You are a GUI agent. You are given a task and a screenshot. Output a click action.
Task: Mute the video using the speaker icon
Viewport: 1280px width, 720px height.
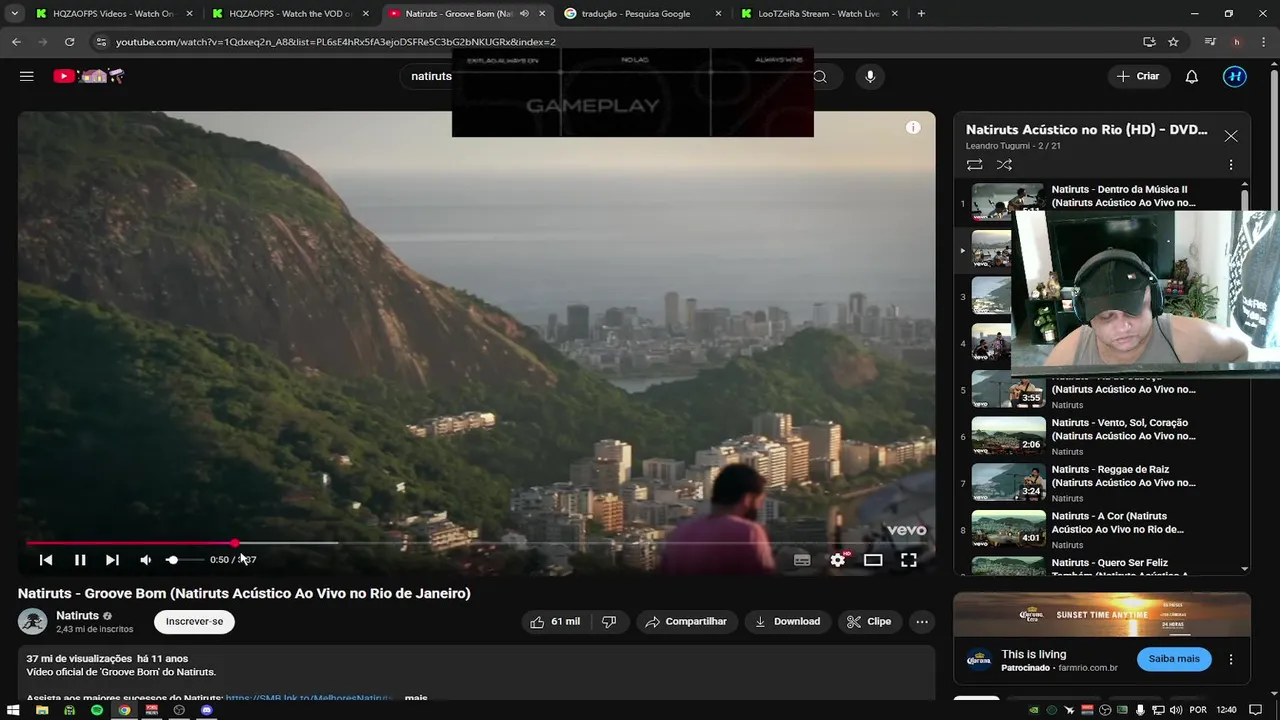tap(146, 560)
